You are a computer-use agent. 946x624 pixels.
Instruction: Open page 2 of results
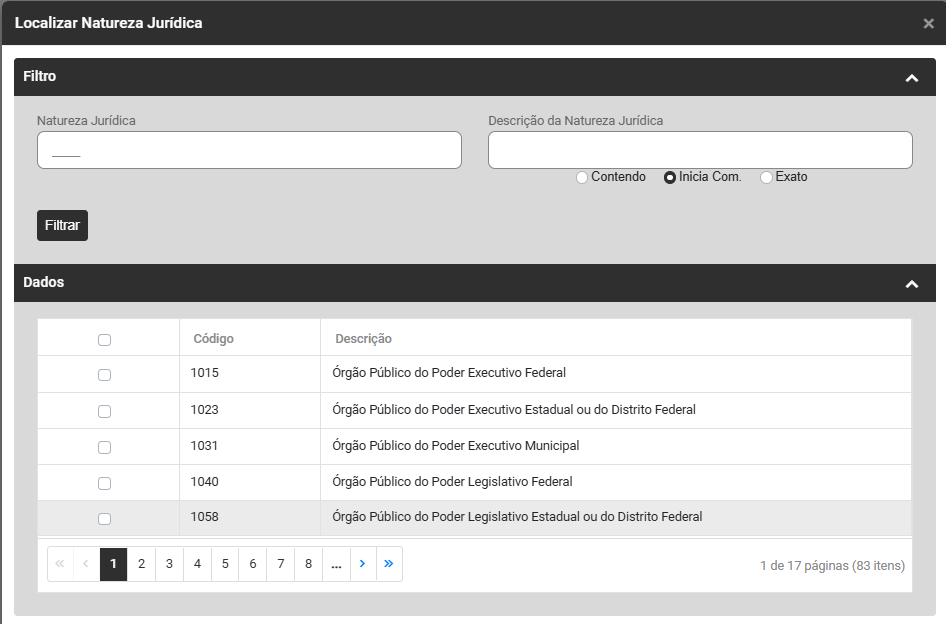142,564
